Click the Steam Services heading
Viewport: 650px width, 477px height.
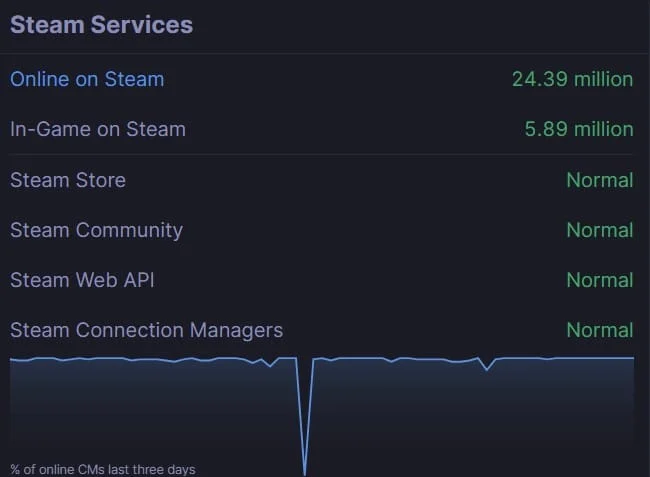pos(101,25)
